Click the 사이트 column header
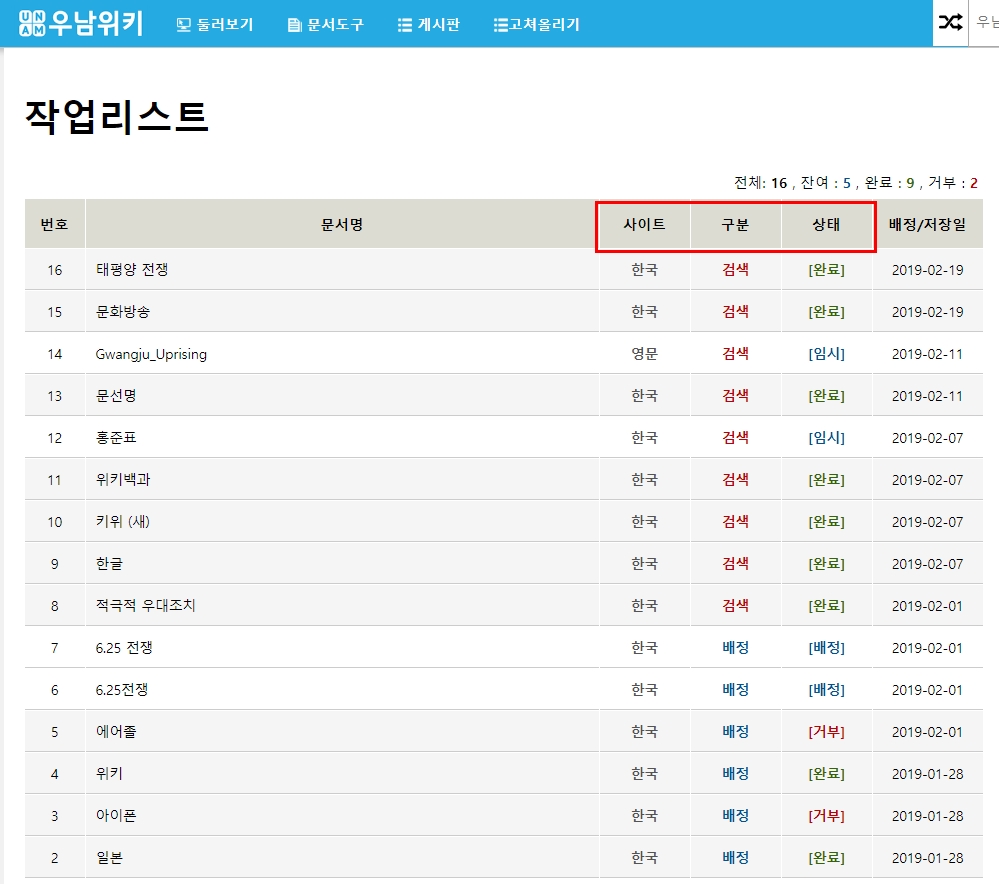Screen dimensions: 999x884 pyautogui.click(x=644, y=224)
